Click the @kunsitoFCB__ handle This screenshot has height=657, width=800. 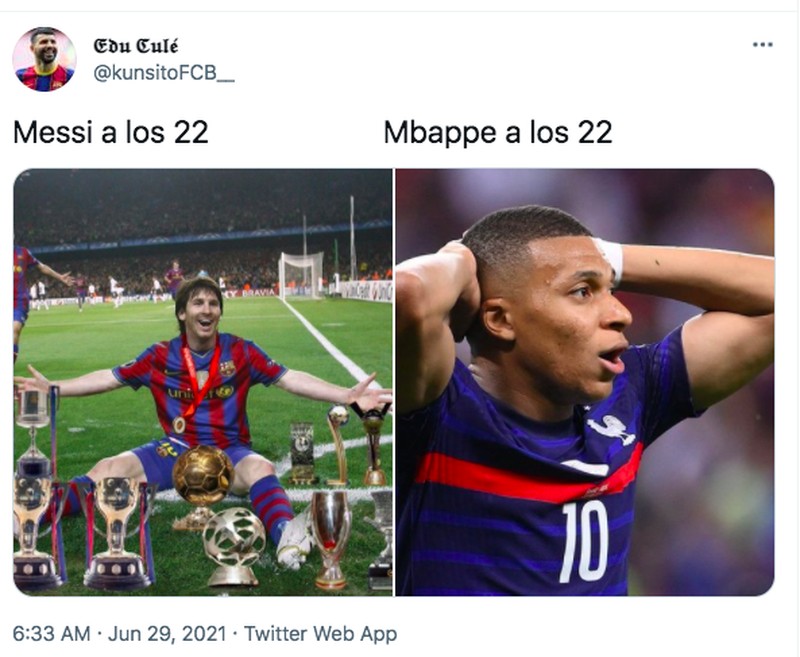164,73
